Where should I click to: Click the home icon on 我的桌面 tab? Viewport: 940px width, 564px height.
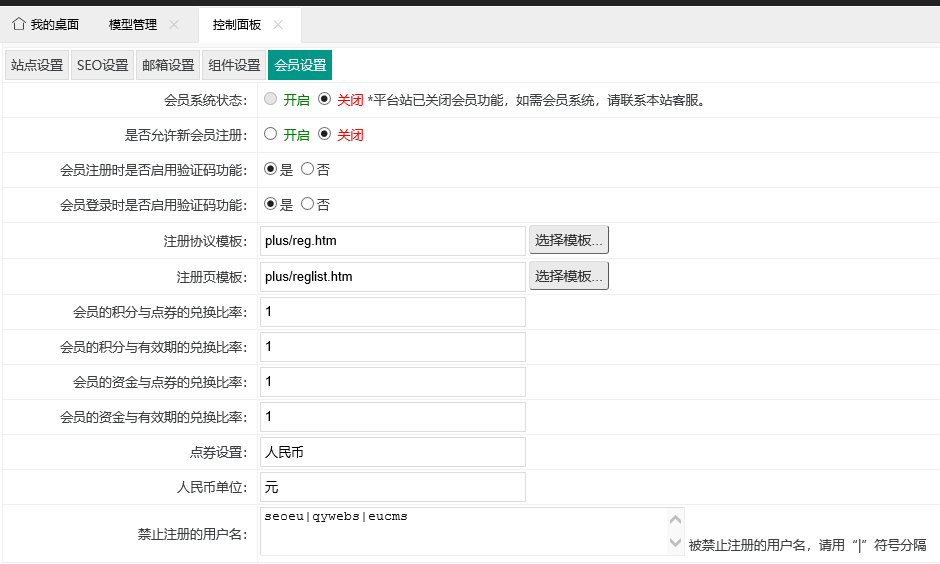coord(18,24)
